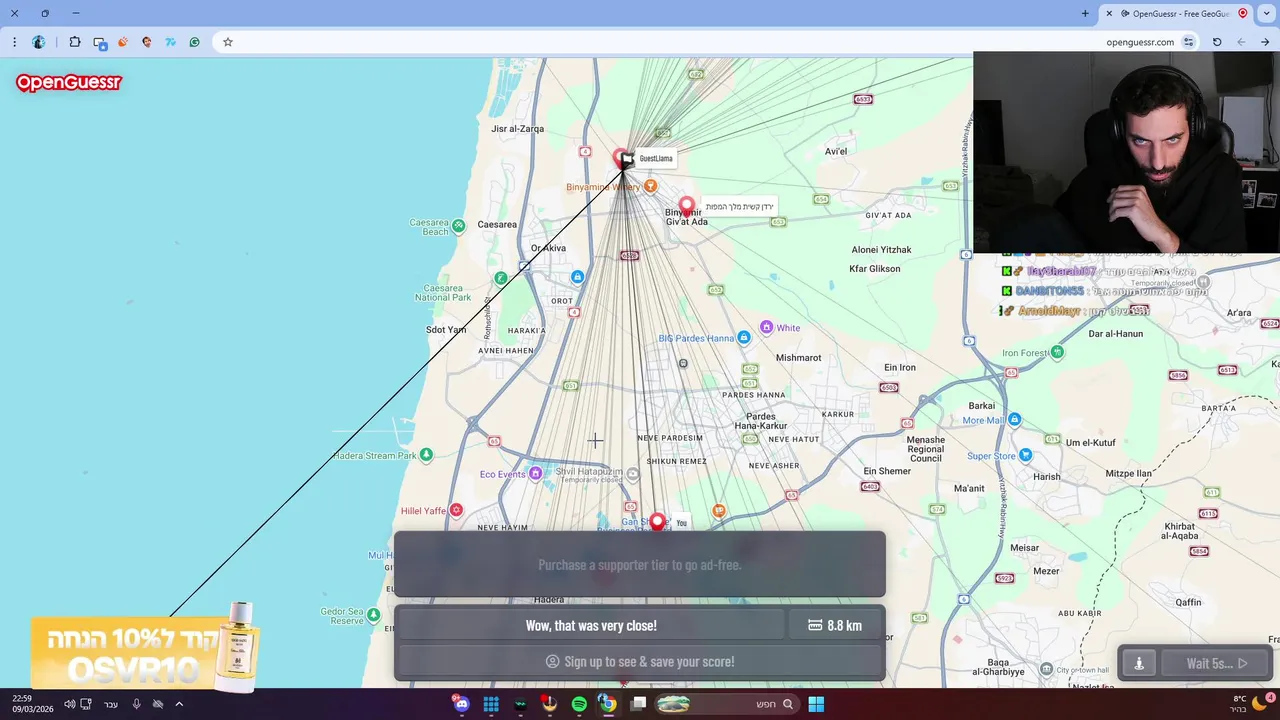
Task: Open Spotify from the taskbar
Action: [x=579, y=704]
